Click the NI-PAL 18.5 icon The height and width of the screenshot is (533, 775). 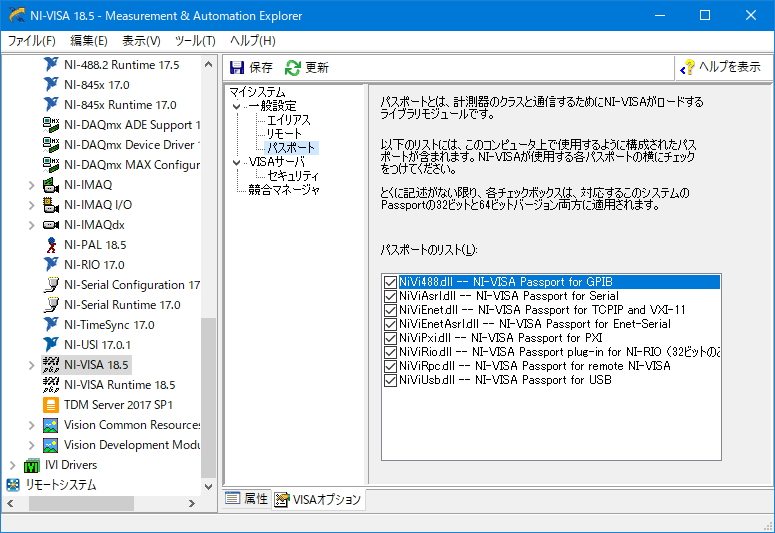[51, 245]
